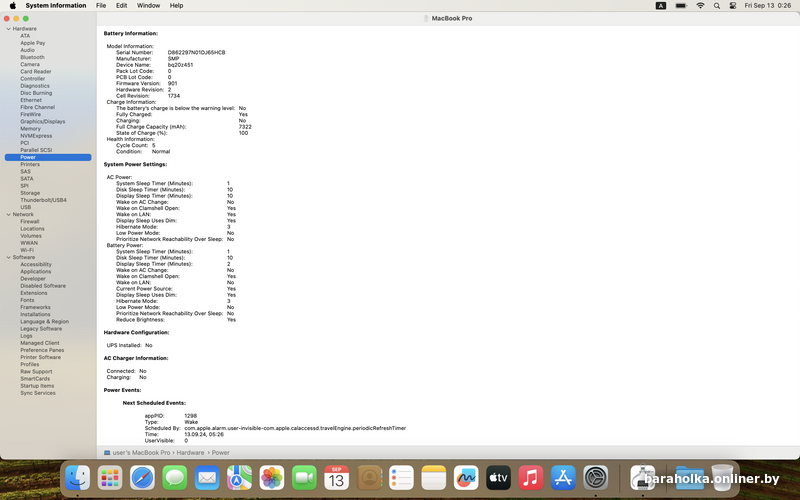This screenshot has height=500, width=800.
Task: Select Printers in the sidebar
Action: (30, 165)
